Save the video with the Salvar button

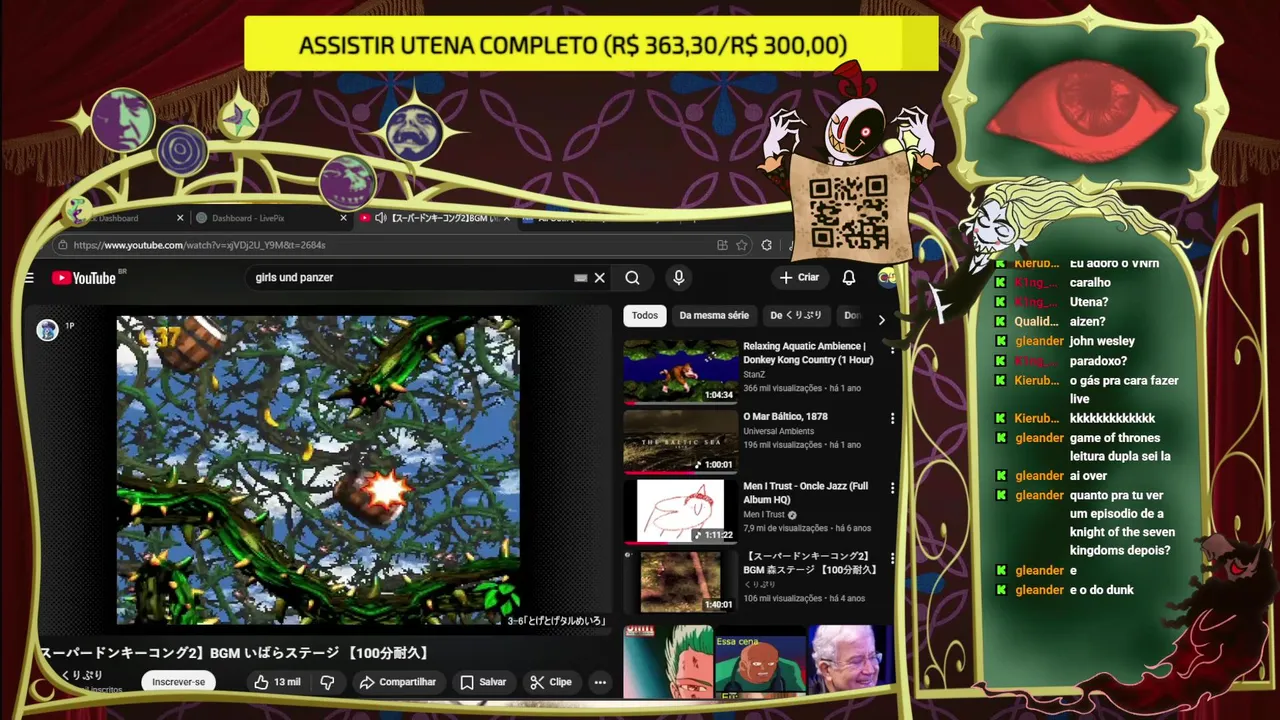(x=483, y=682)
